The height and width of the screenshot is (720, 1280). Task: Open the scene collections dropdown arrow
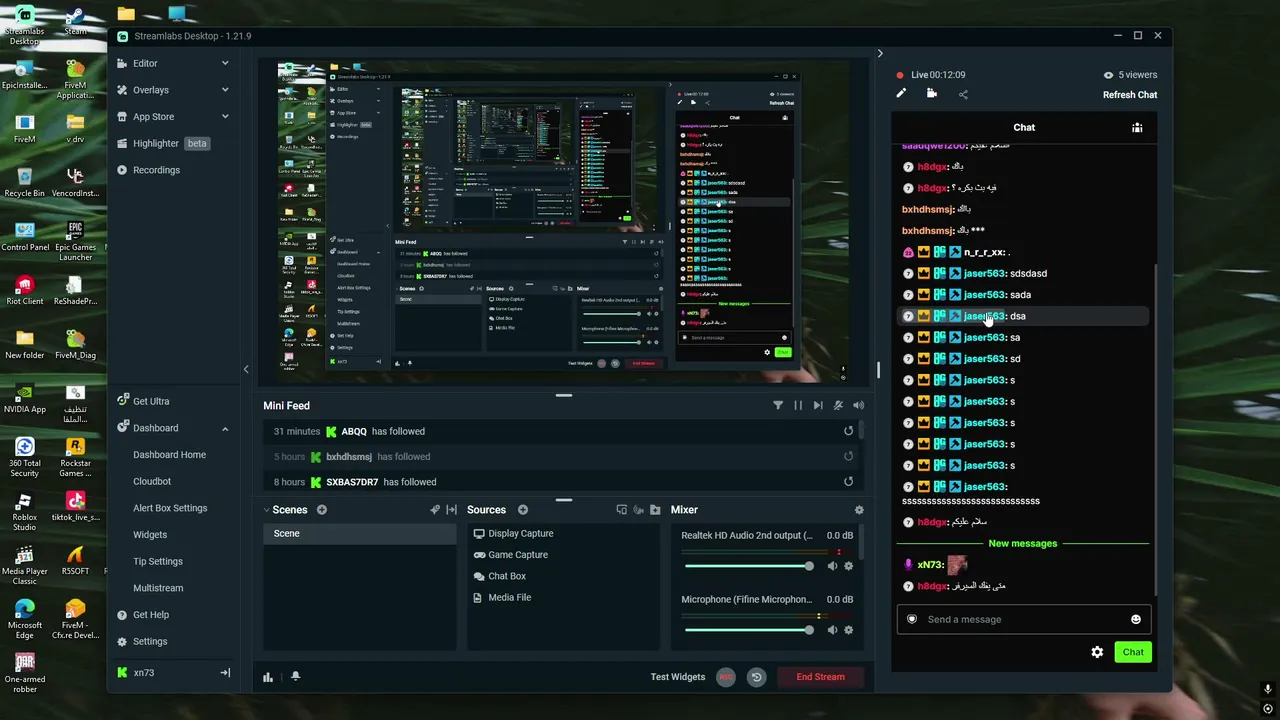[x=267, y=510]
